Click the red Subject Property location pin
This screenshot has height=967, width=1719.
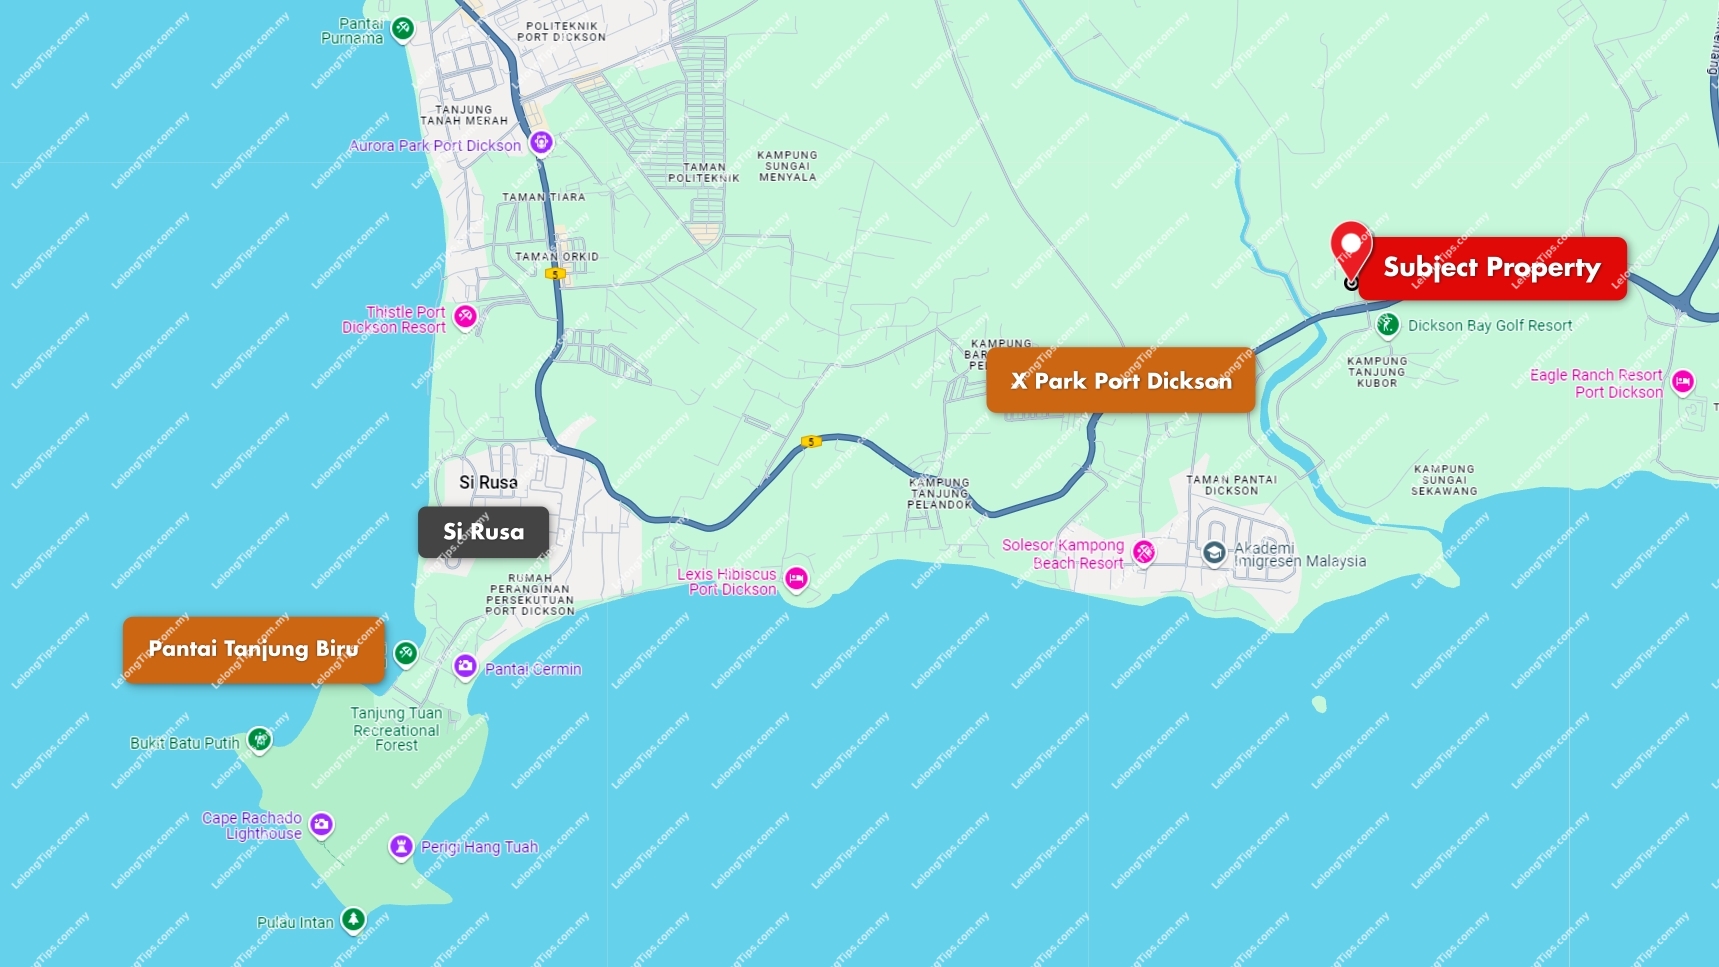coord(1351,250)
